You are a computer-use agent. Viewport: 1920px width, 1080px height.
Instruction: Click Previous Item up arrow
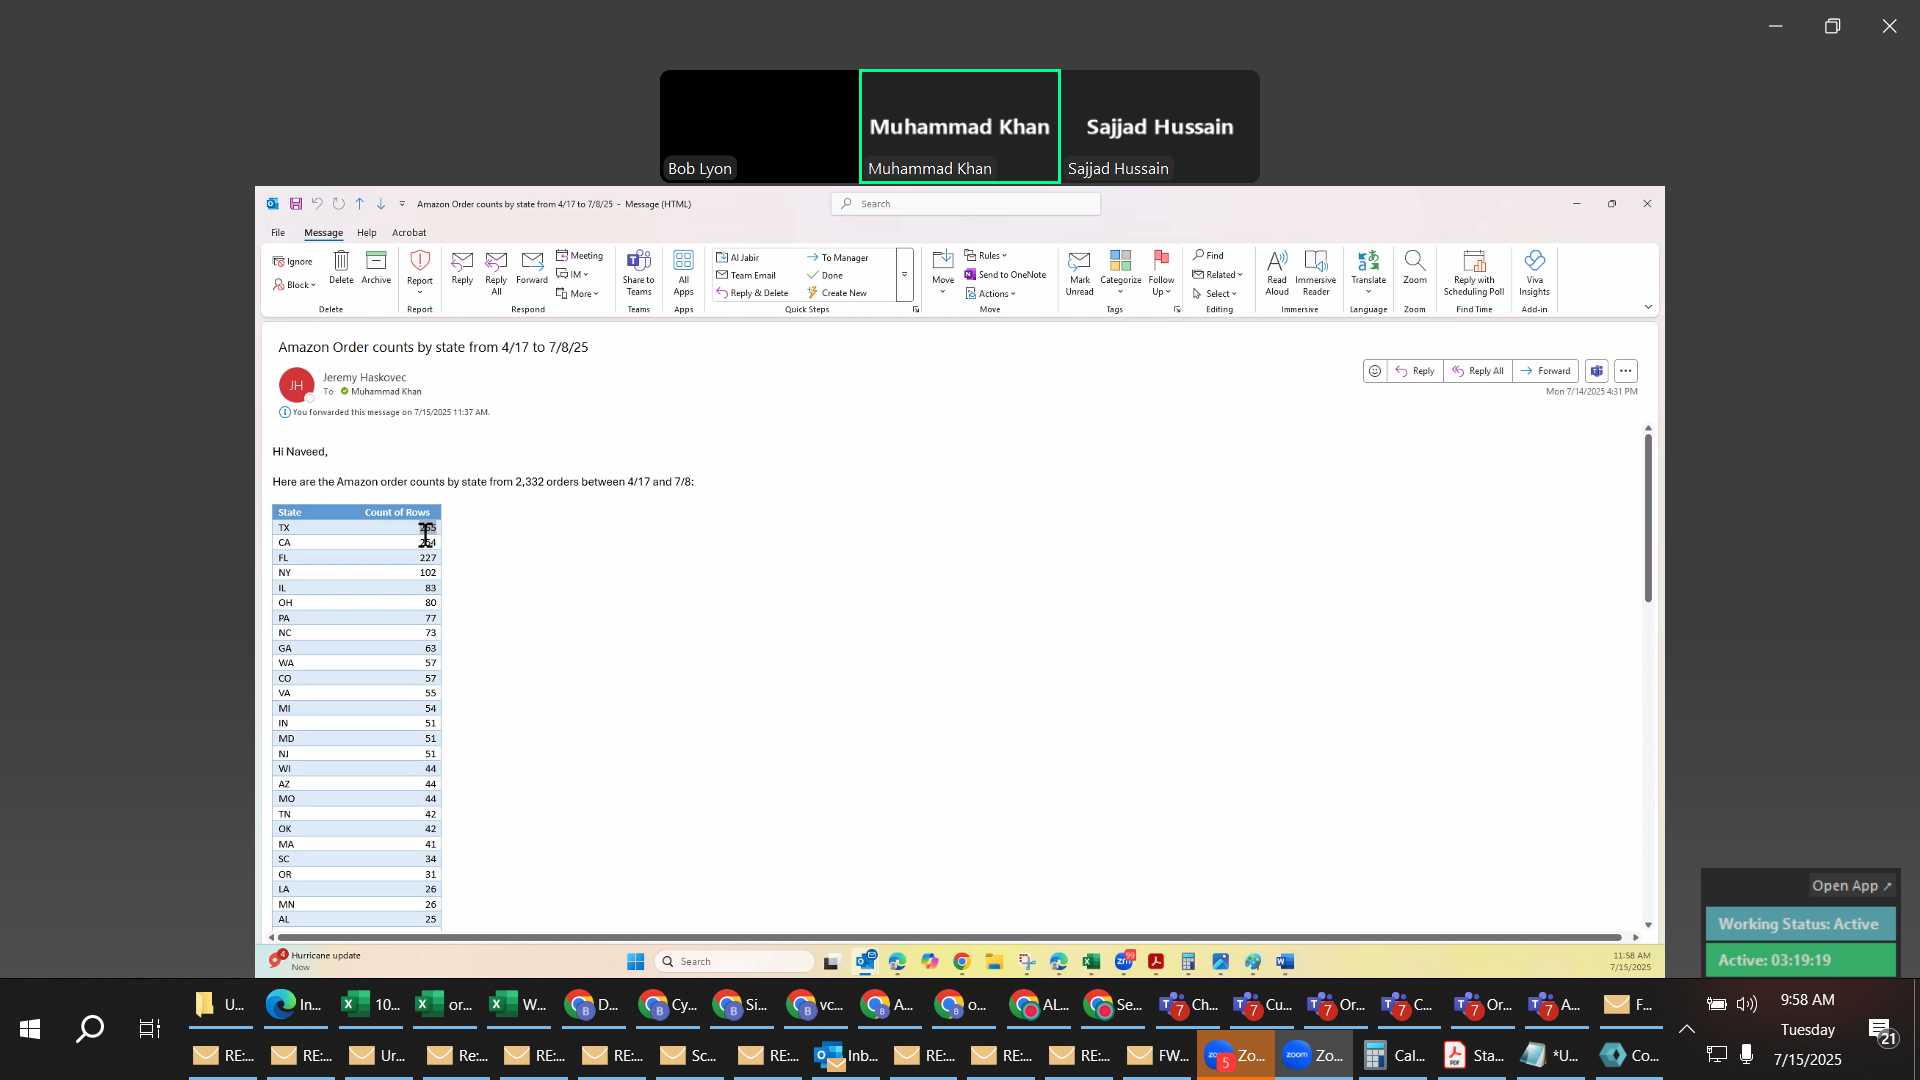(x=360, y=204)
